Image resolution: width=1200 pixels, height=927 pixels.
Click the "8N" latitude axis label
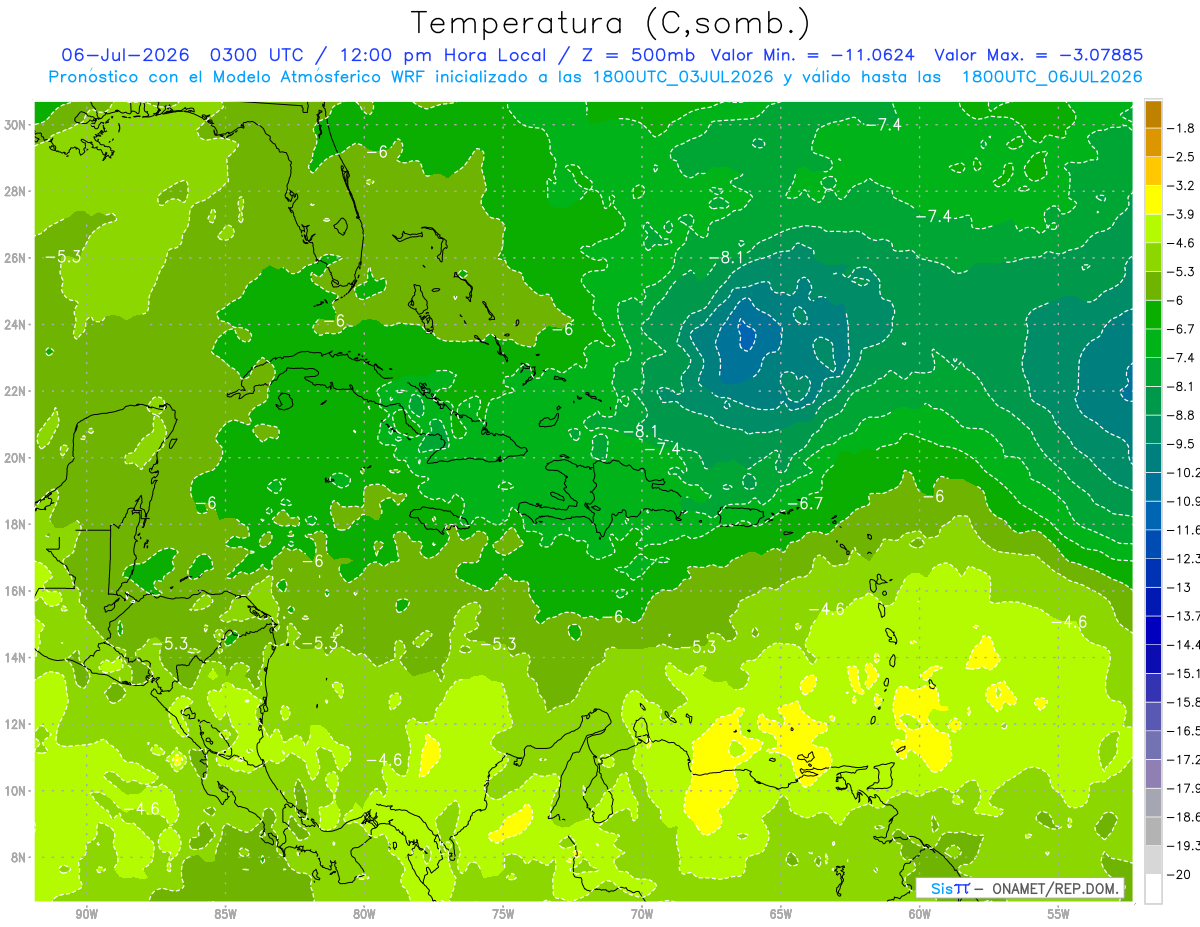pos(19,857)
